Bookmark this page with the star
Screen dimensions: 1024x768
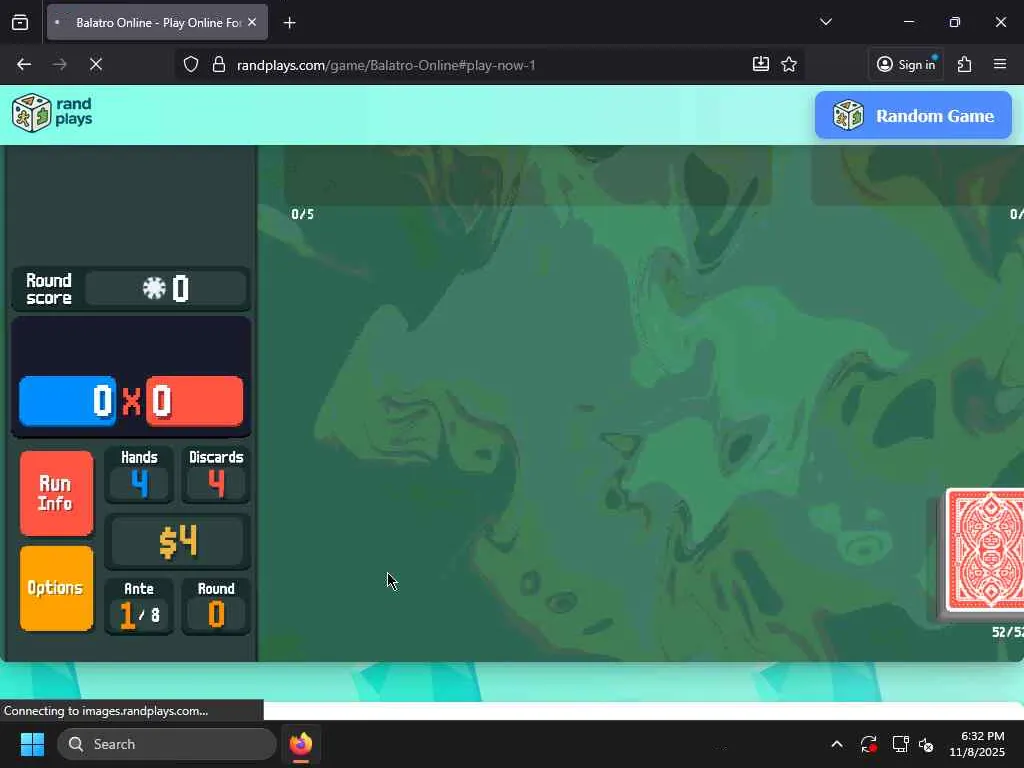pos(789,64)
